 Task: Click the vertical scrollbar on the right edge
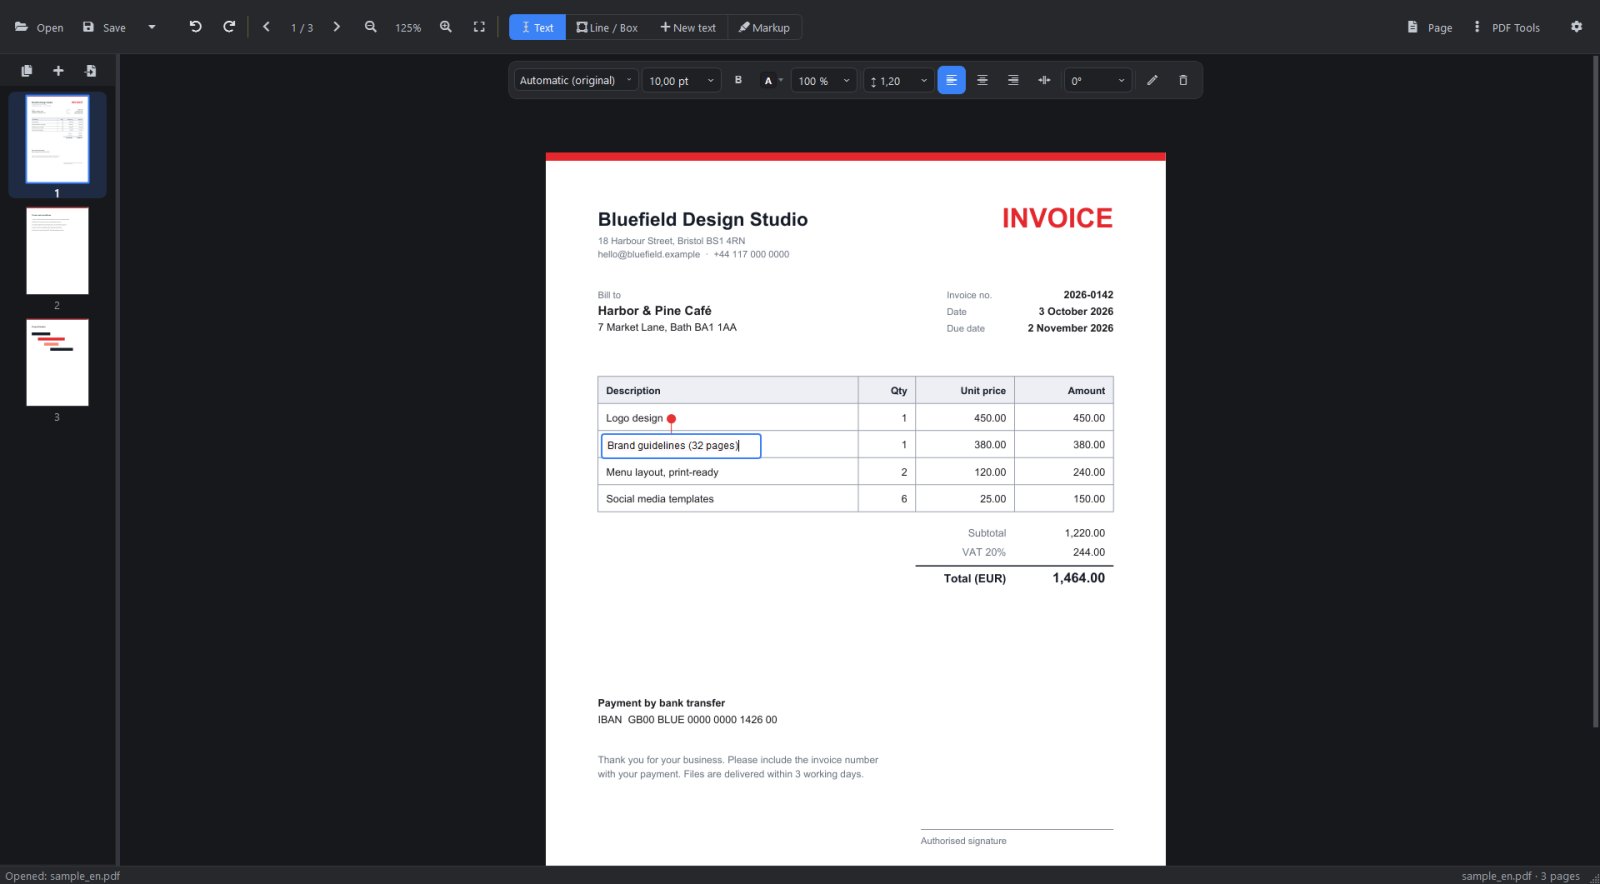point(1595,391)
